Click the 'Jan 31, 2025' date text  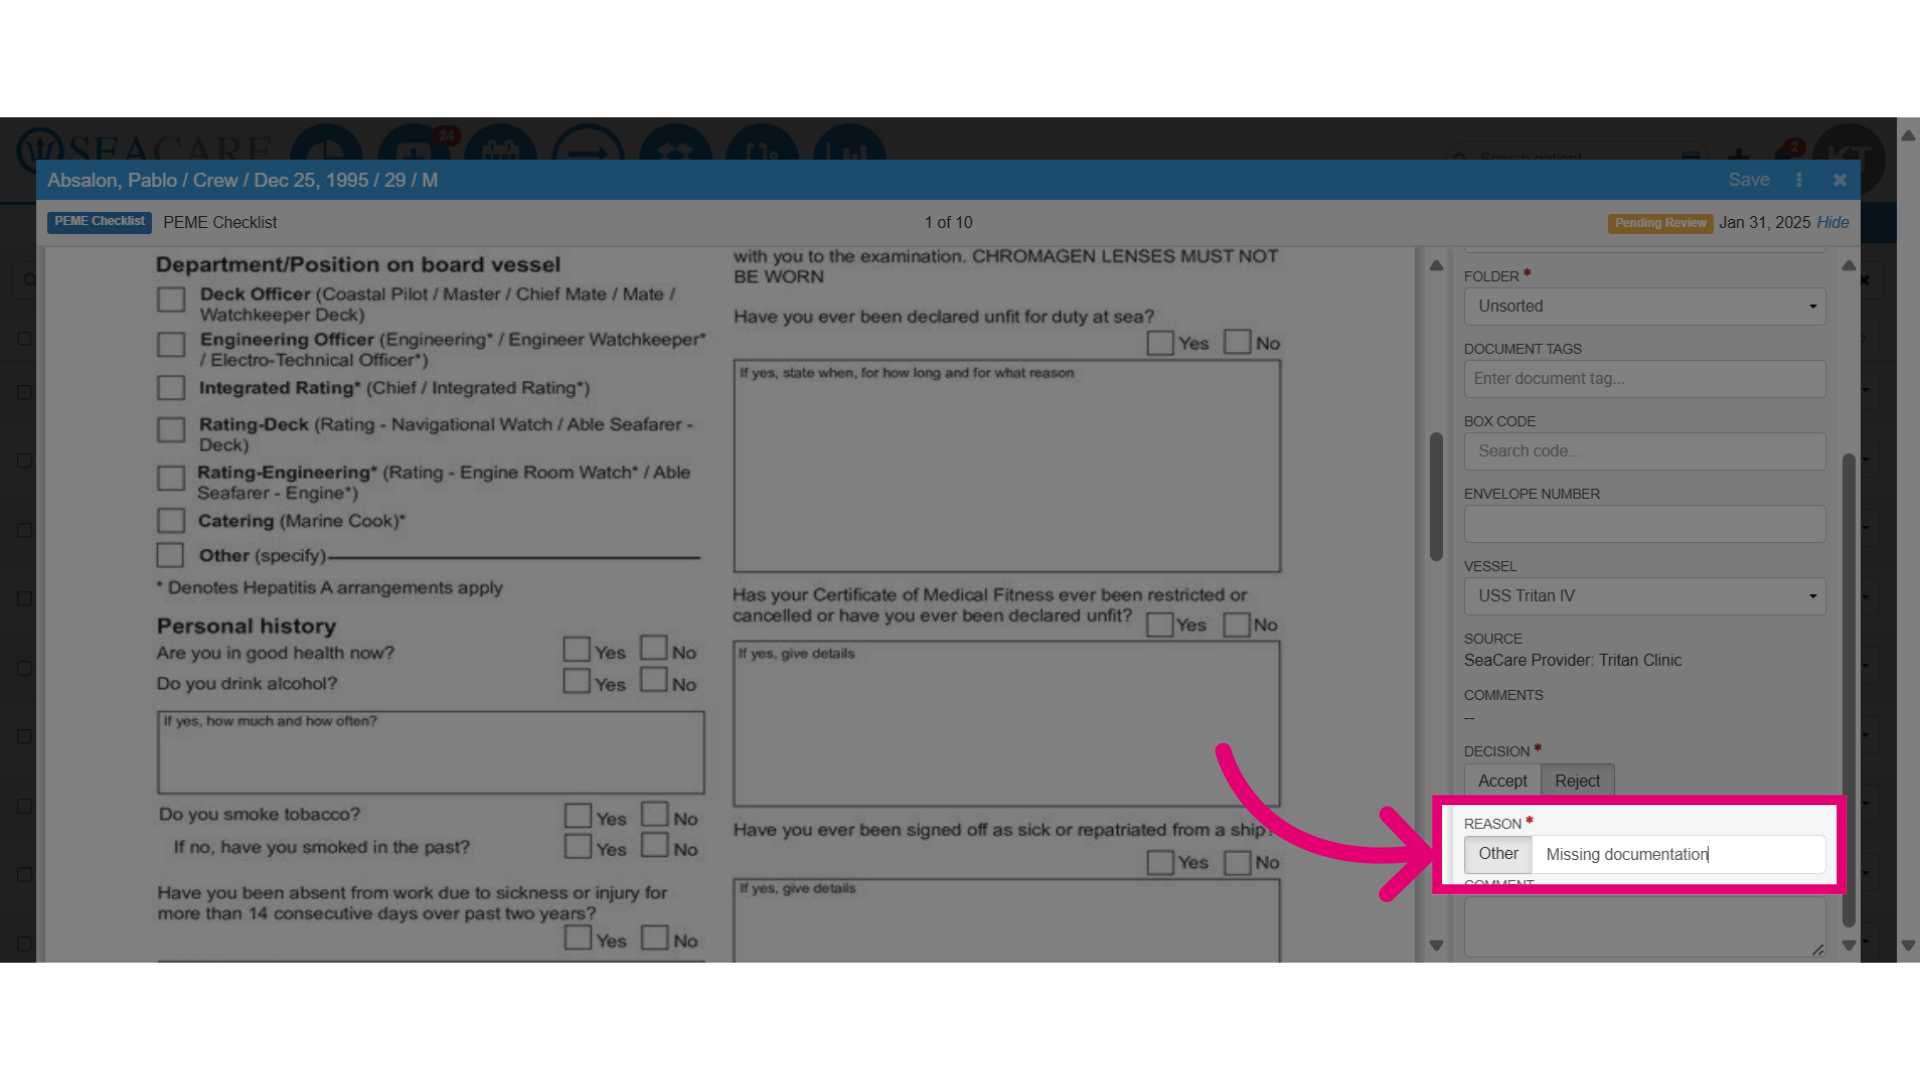pyautogui.click(x=1764, y=222)
